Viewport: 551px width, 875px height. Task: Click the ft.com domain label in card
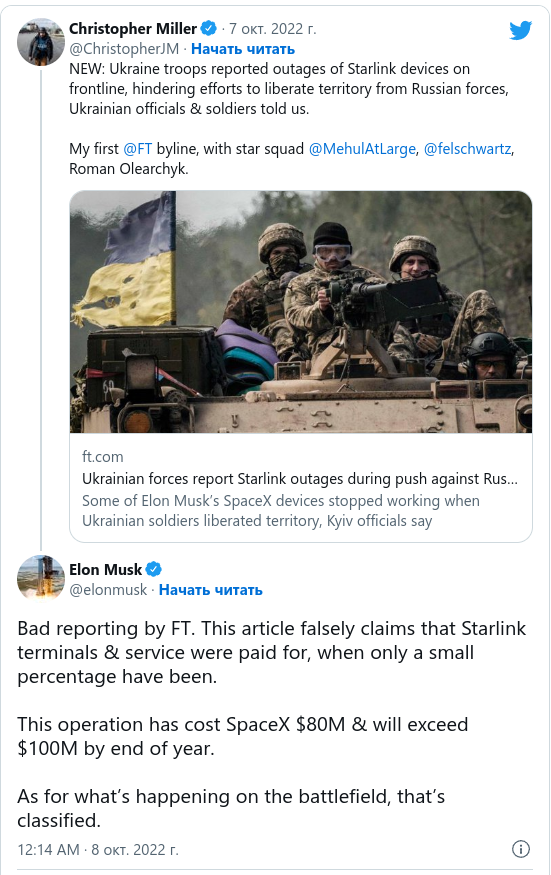(x=103, y=456)
